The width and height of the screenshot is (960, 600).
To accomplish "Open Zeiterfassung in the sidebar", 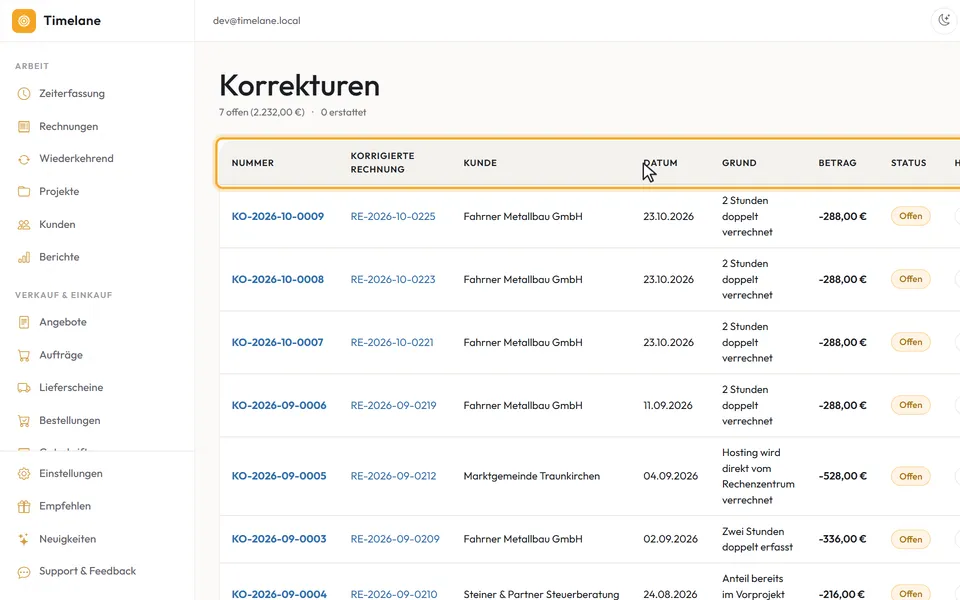I will coord(72,94).
